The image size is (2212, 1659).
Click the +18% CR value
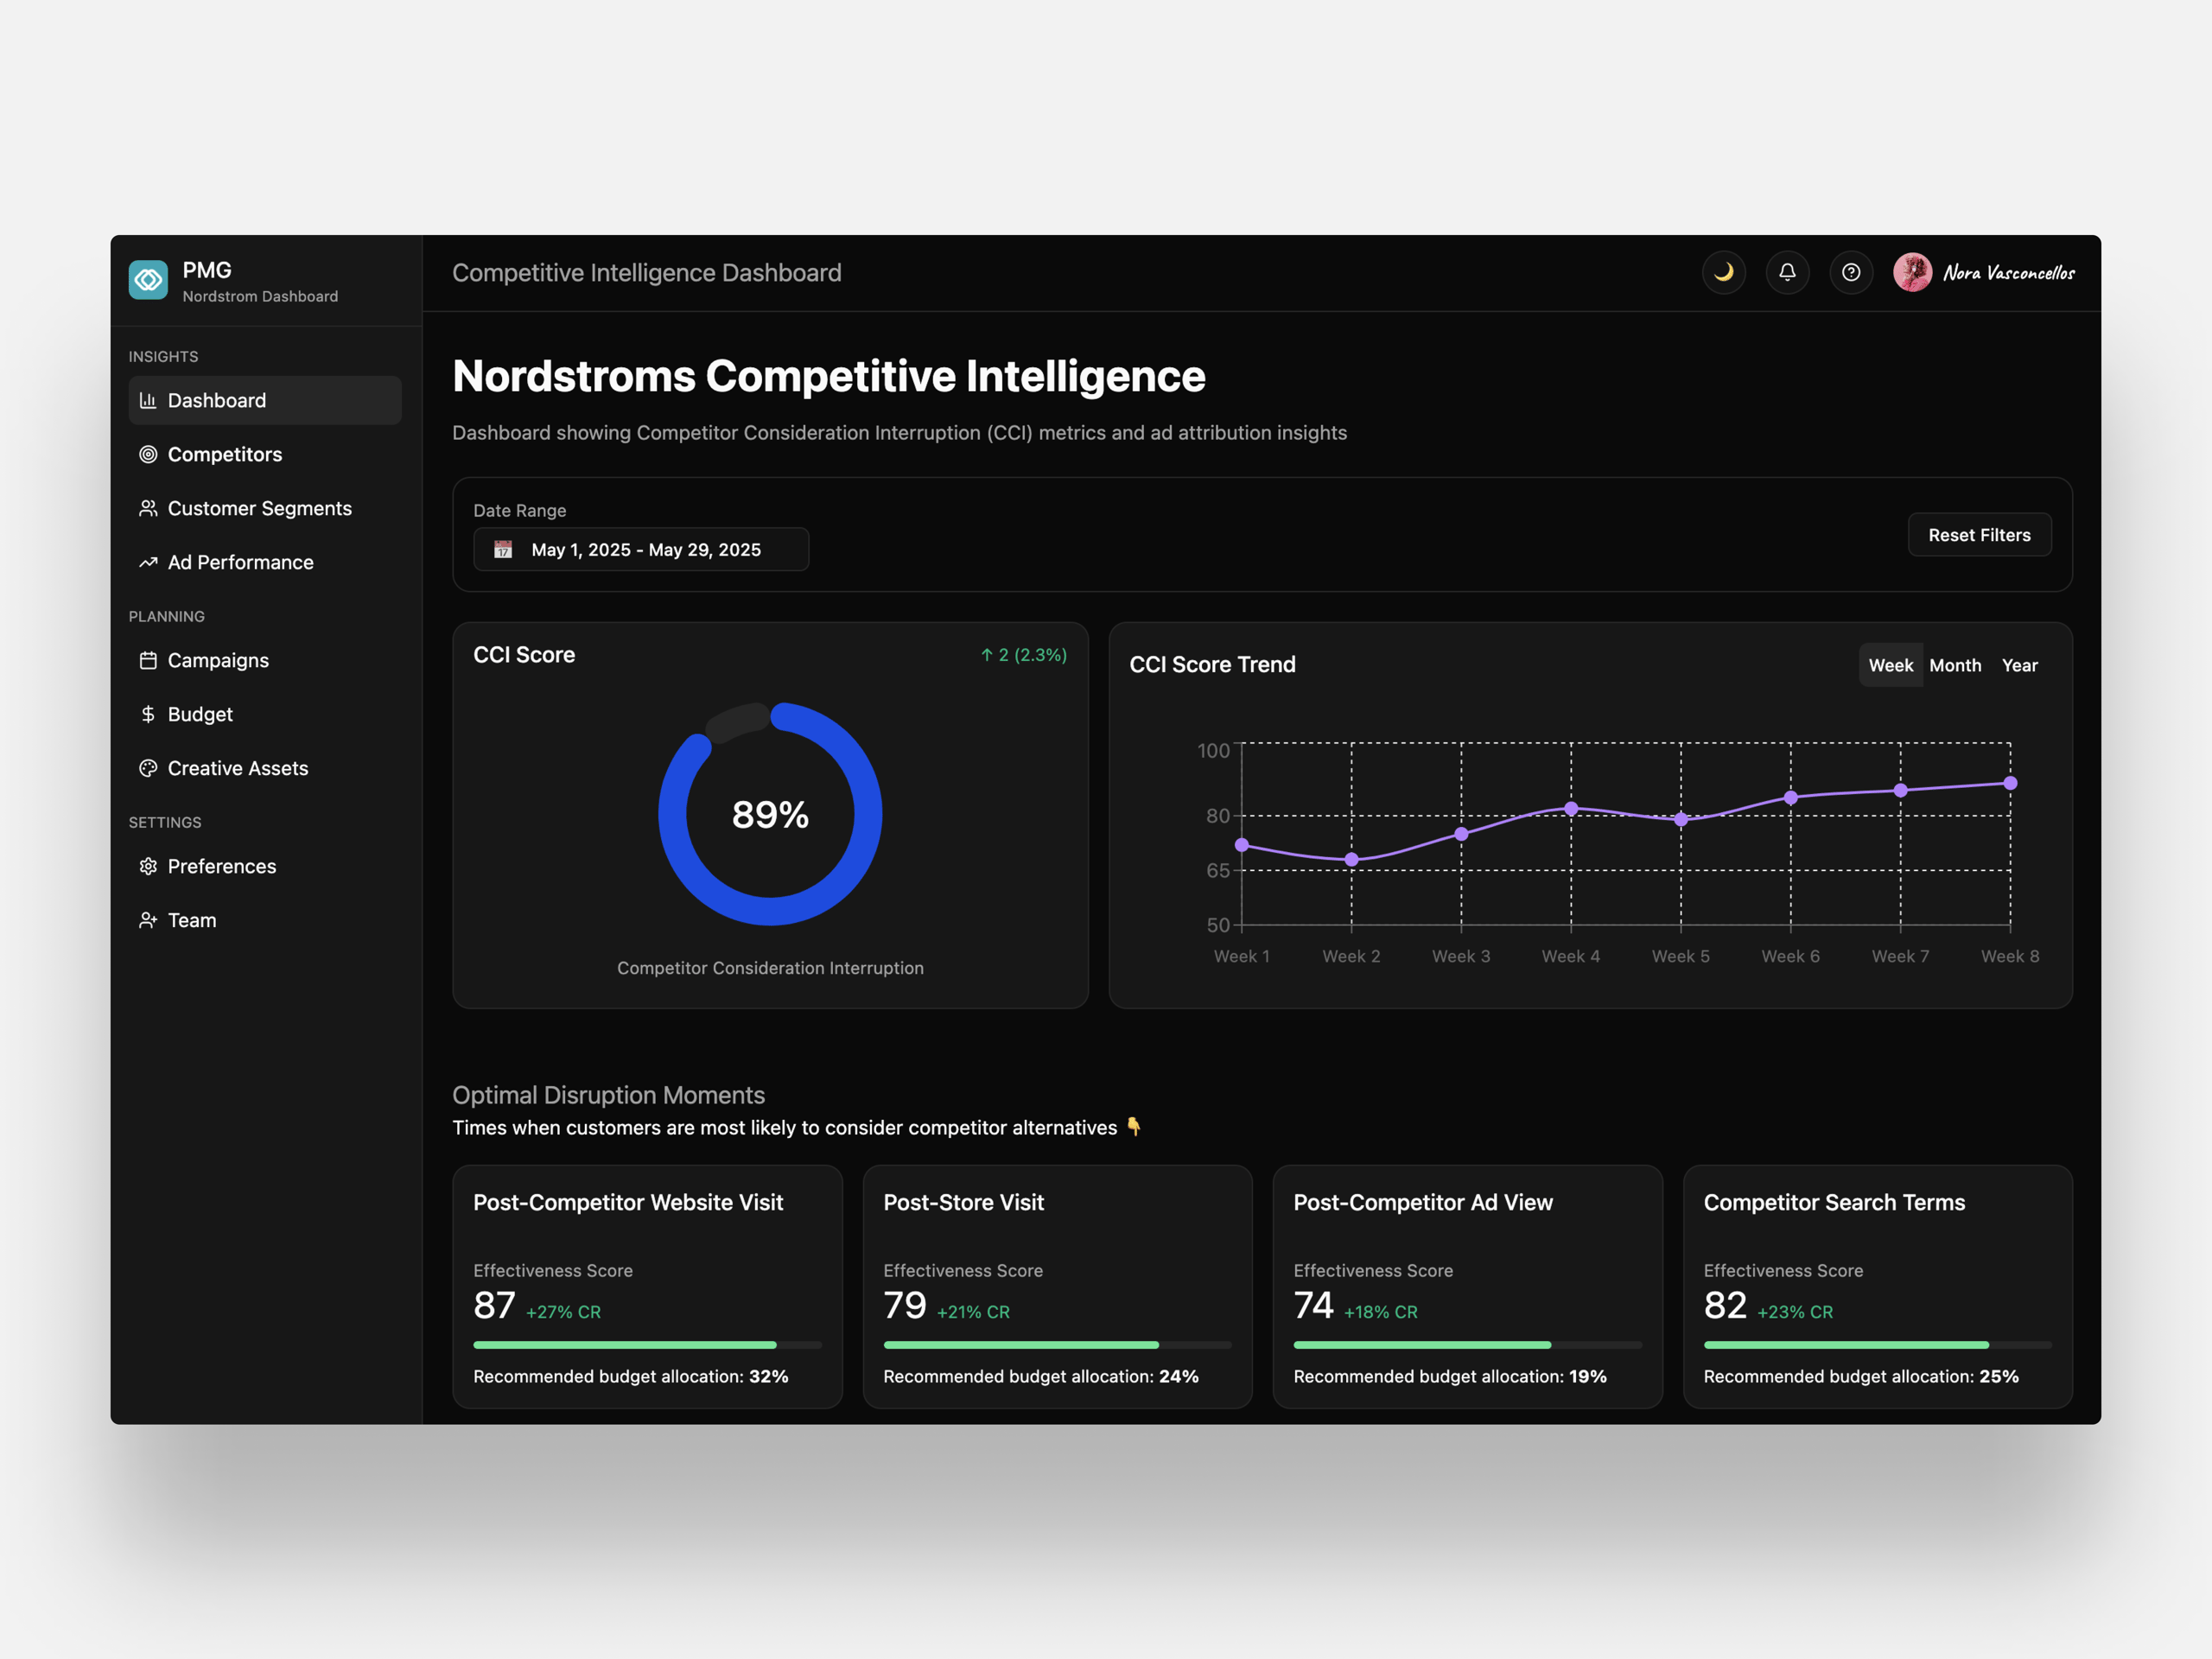click(x=1380, y=1312)
